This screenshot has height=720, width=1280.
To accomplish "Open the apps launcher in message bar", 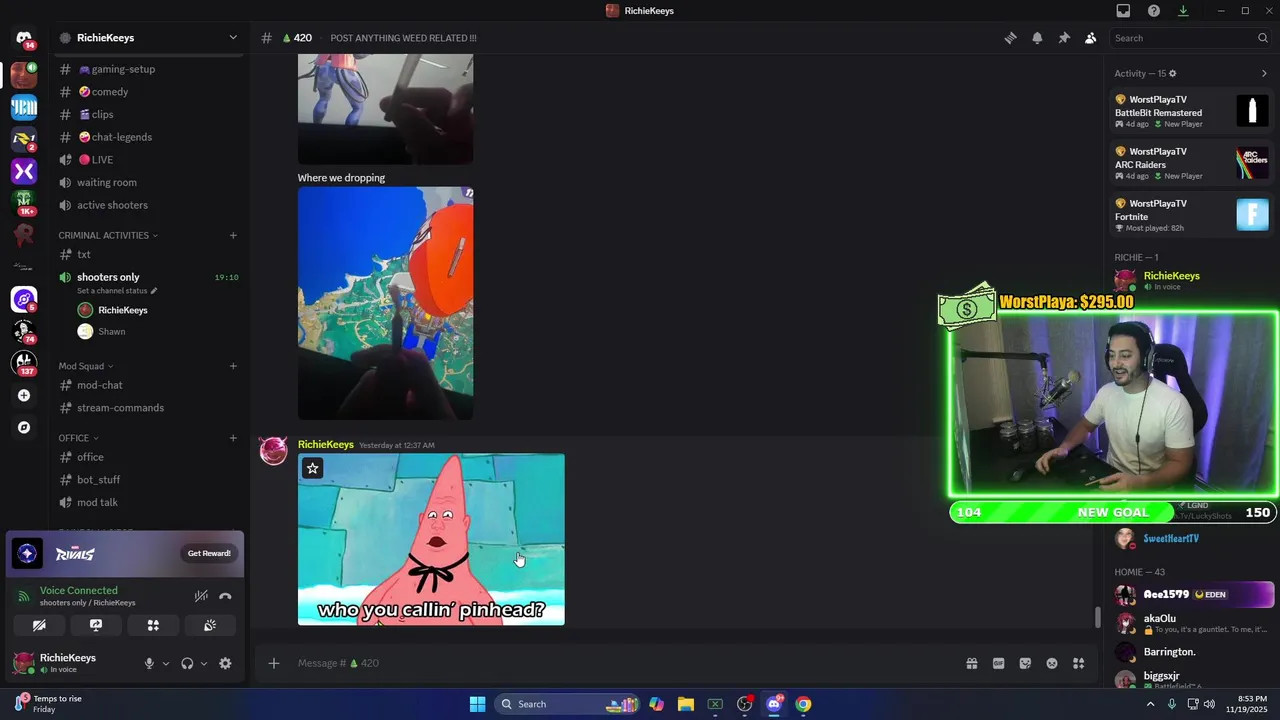I will 1079,663.
